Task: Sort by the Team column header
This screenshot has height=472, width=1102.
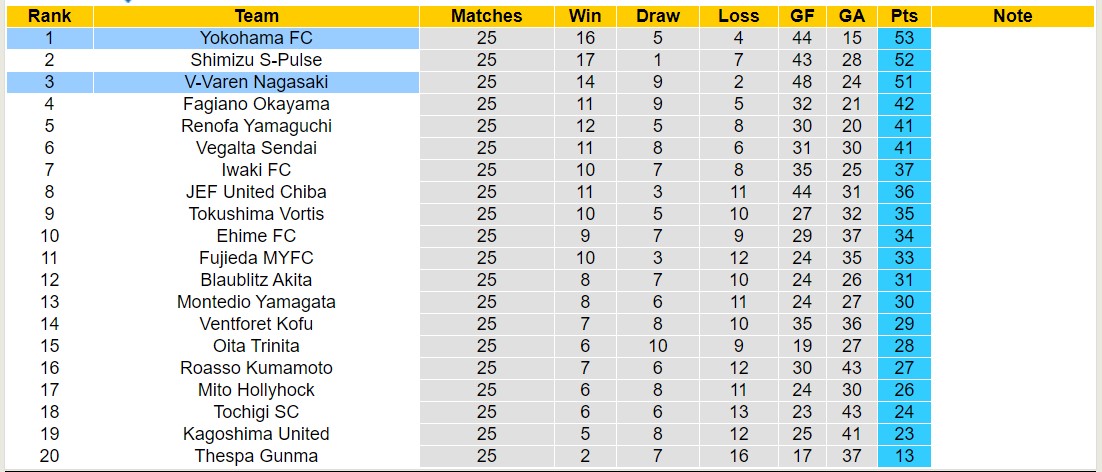Action: click(256, 16)
